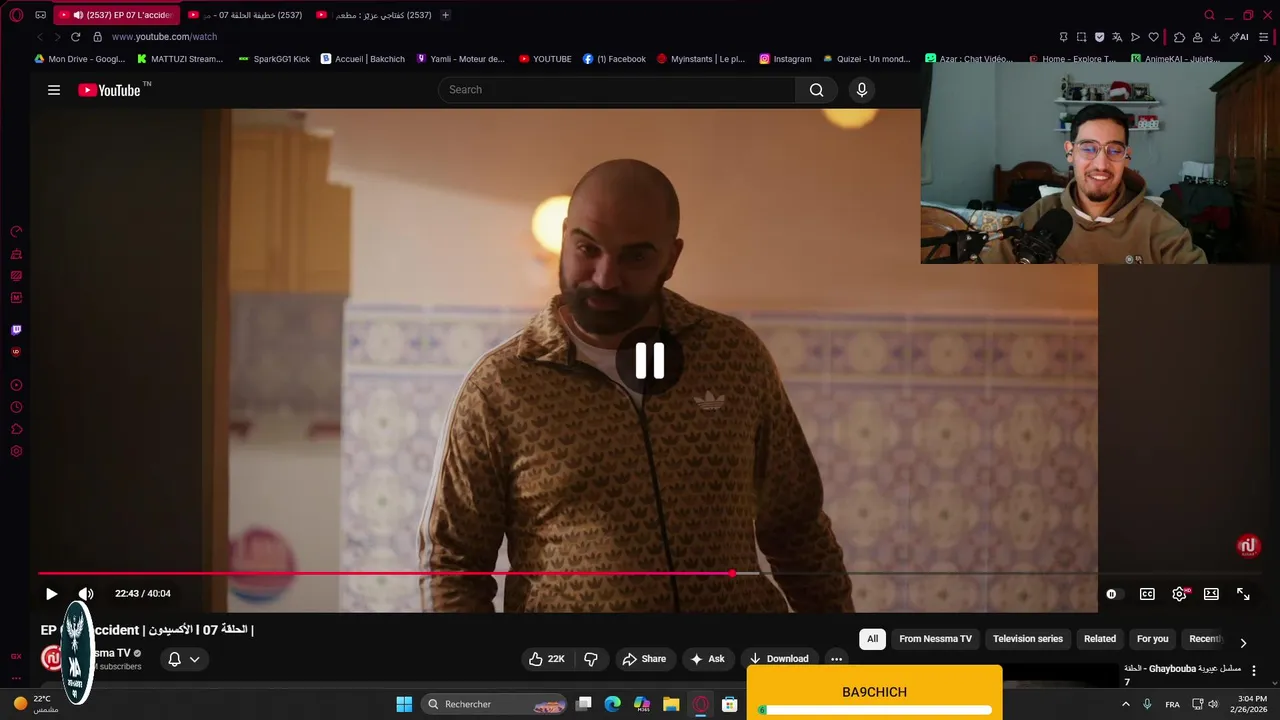Start voice search with microphone icon

point(862,90)
